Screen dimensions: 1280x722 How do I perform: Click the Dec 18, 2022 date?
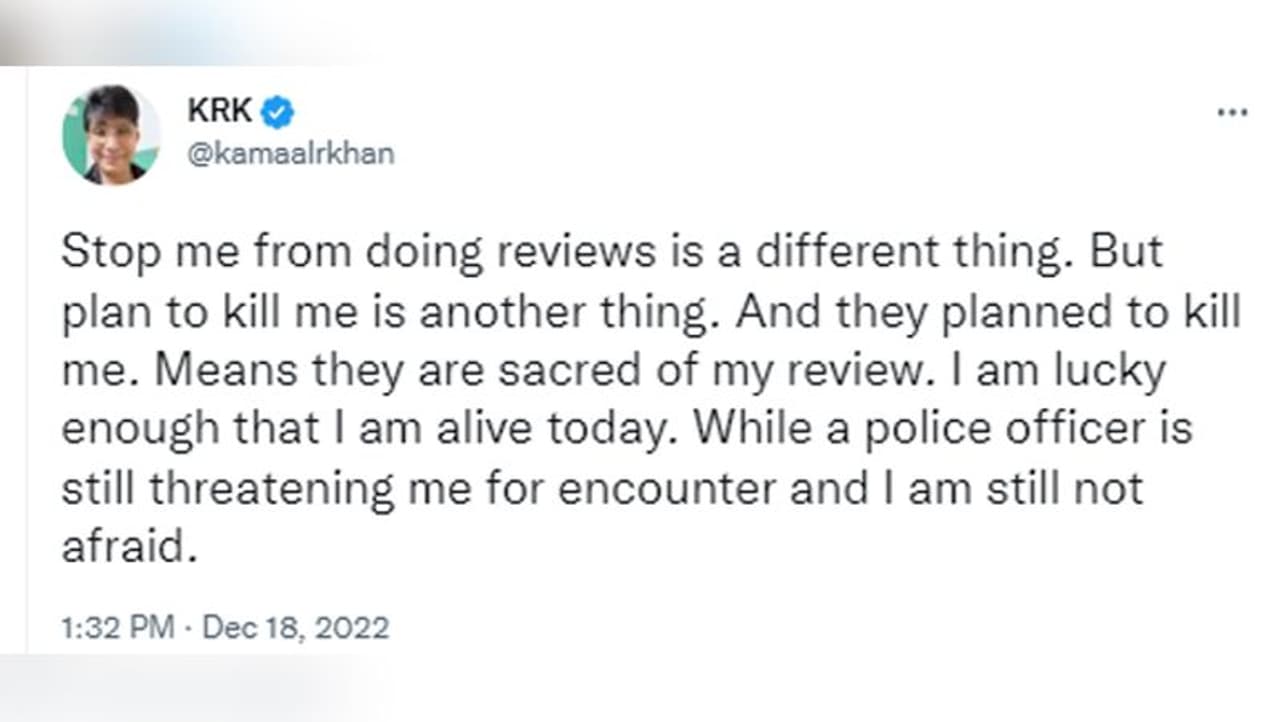pos(295,628)
